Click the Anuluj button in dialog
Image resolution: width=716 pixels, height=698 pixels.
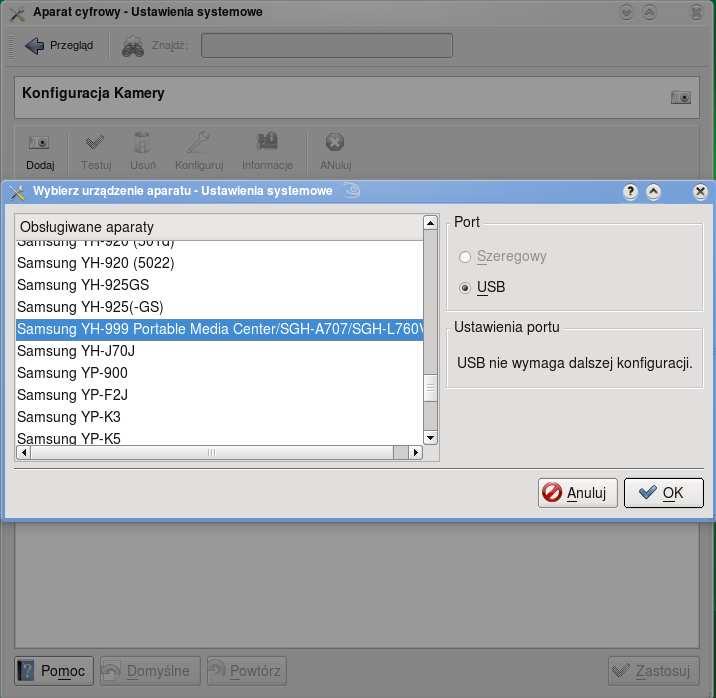click(578, 493)
